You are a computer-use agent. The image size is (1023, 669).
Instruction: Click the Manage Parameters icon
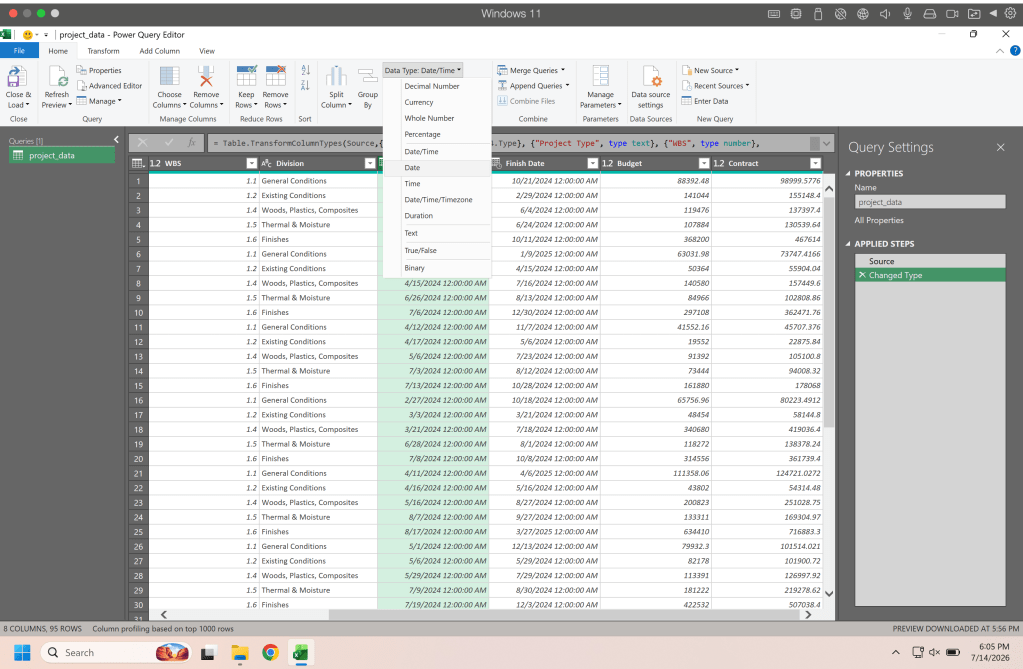pyautogui.click(x=600, y=76)
